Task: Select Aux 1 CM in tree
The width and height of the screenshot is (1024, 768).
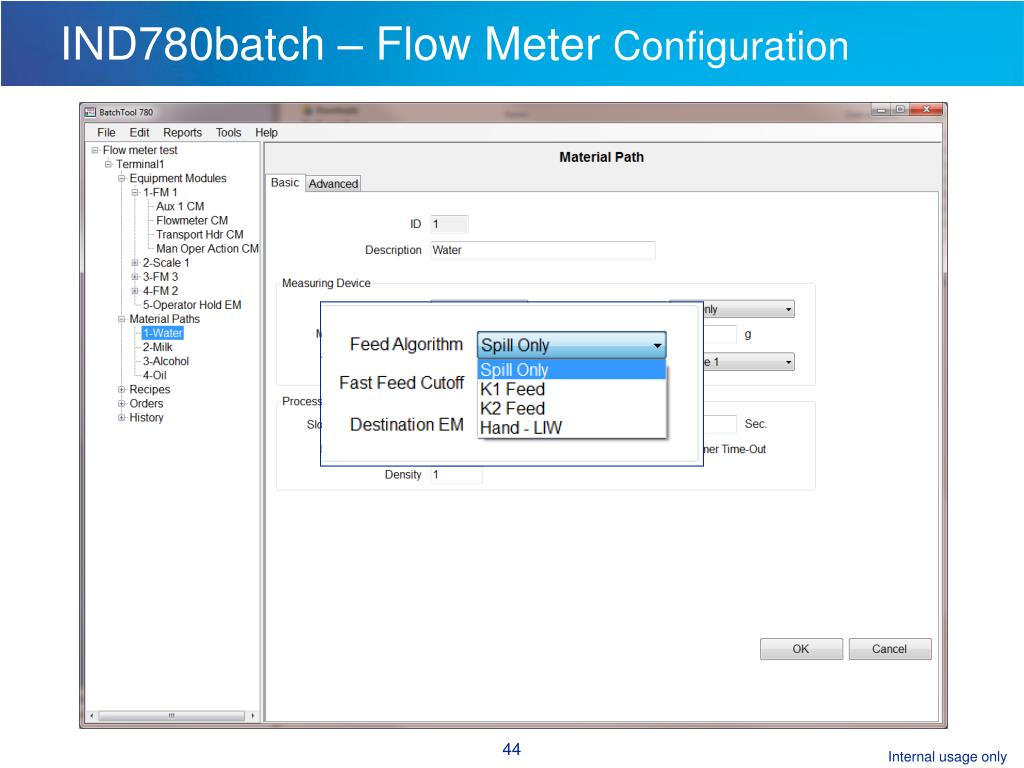Action: (x=180, y=206)
